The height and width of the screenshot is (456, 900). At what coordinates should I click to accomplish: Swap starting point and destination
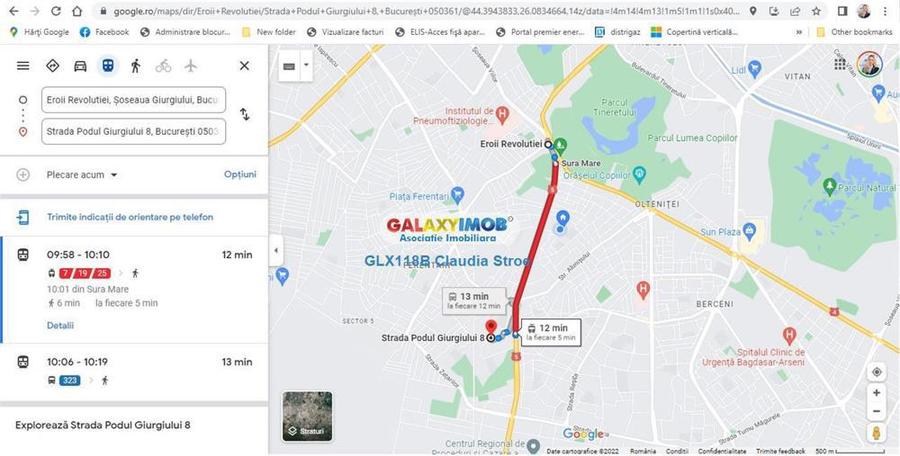pyautogui.click(x=245, y=114)
